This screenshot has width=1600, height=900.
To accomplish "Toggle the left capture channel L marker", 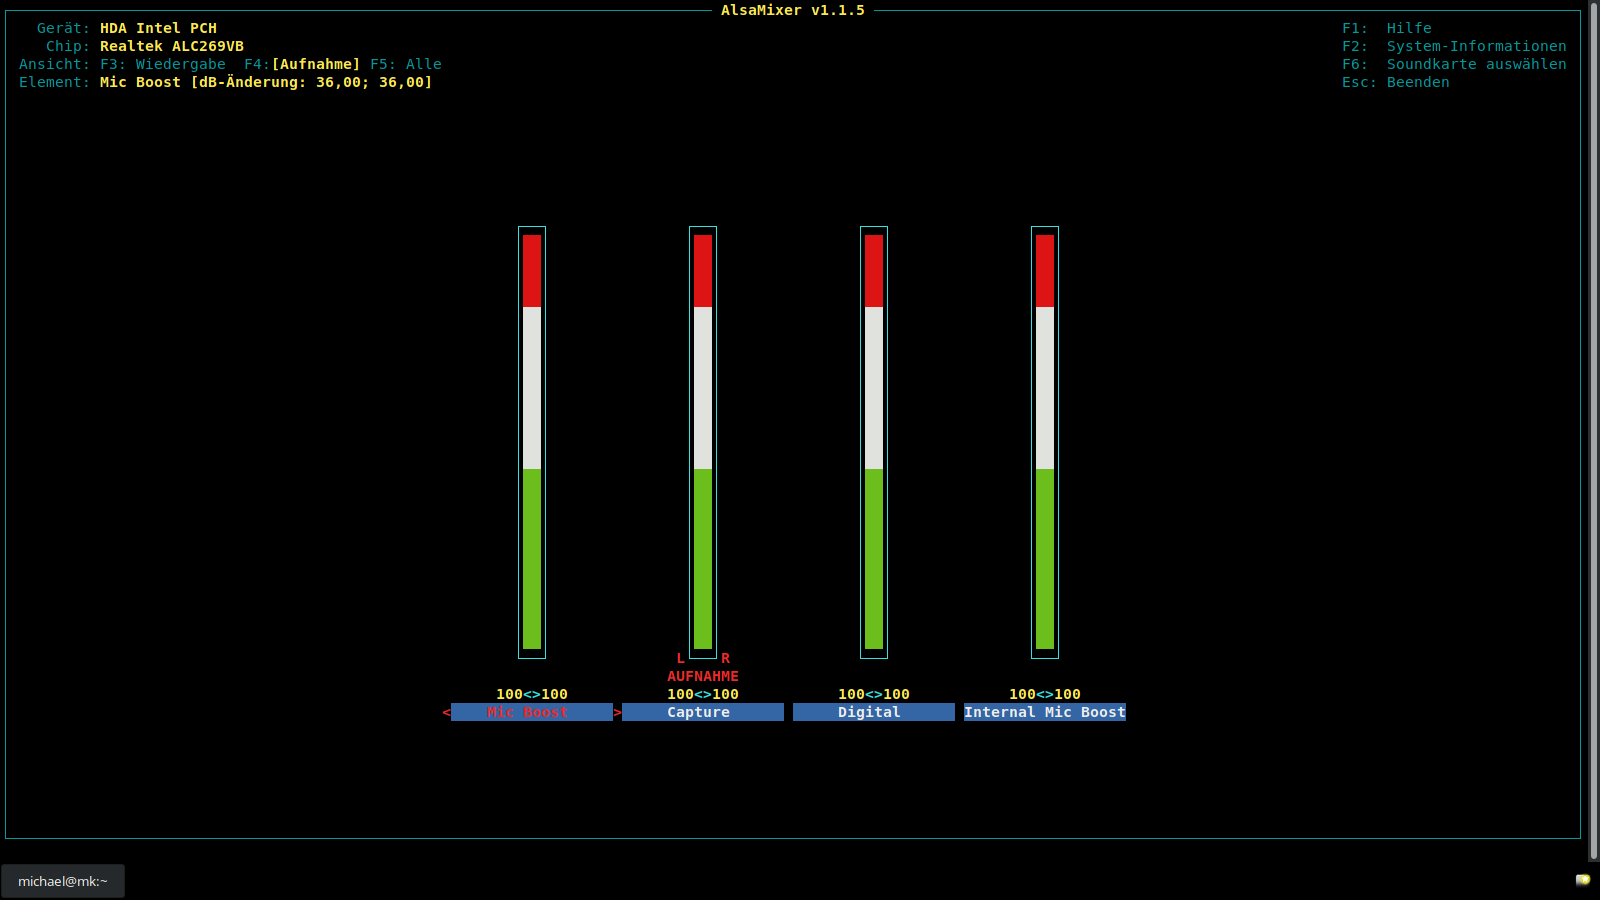I will point(681,658).
